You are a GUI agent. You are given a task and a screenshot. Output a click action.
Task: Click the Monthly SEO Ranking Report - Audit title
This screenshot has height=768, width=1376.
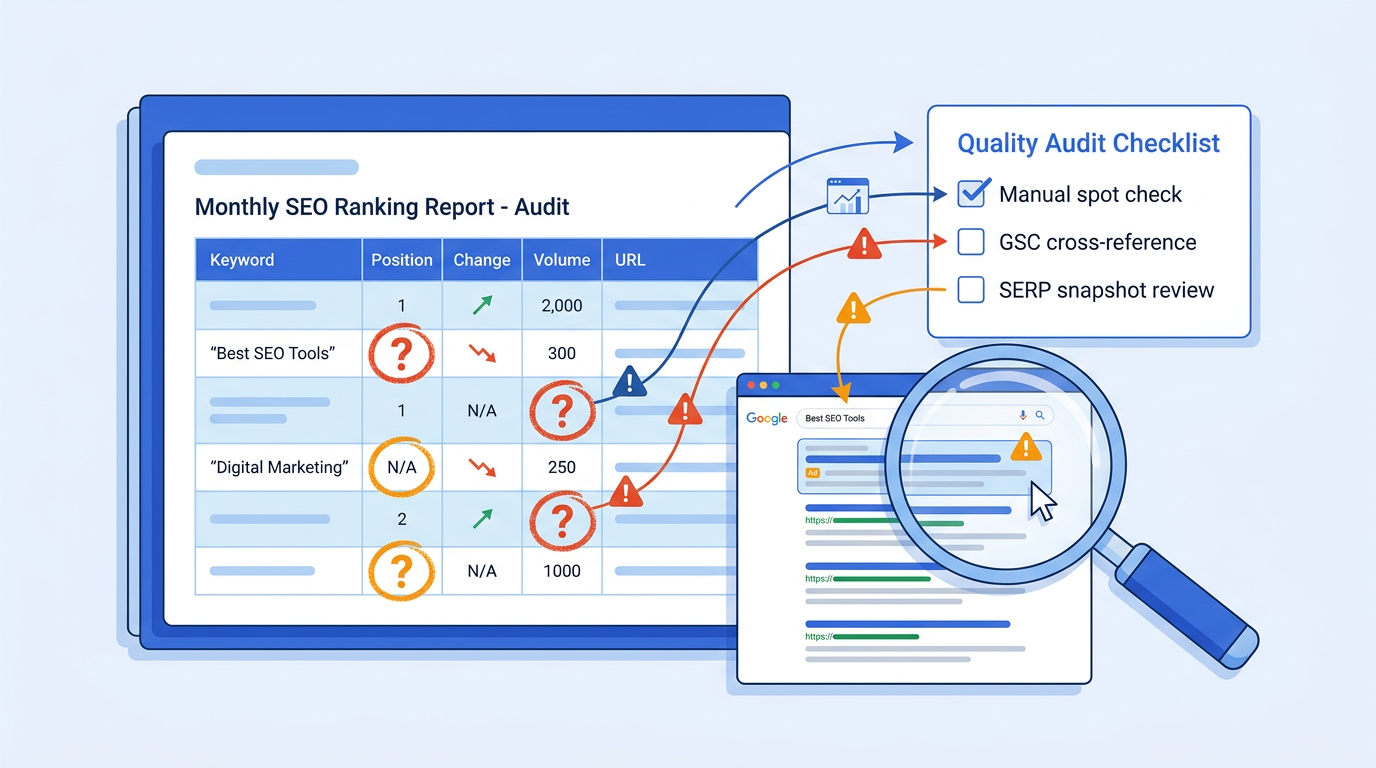382,207
